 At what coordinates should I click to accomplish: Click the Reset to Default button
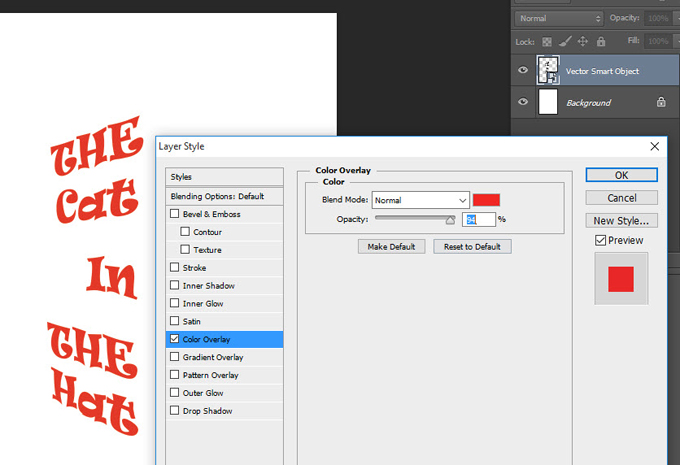coord(472,246)
